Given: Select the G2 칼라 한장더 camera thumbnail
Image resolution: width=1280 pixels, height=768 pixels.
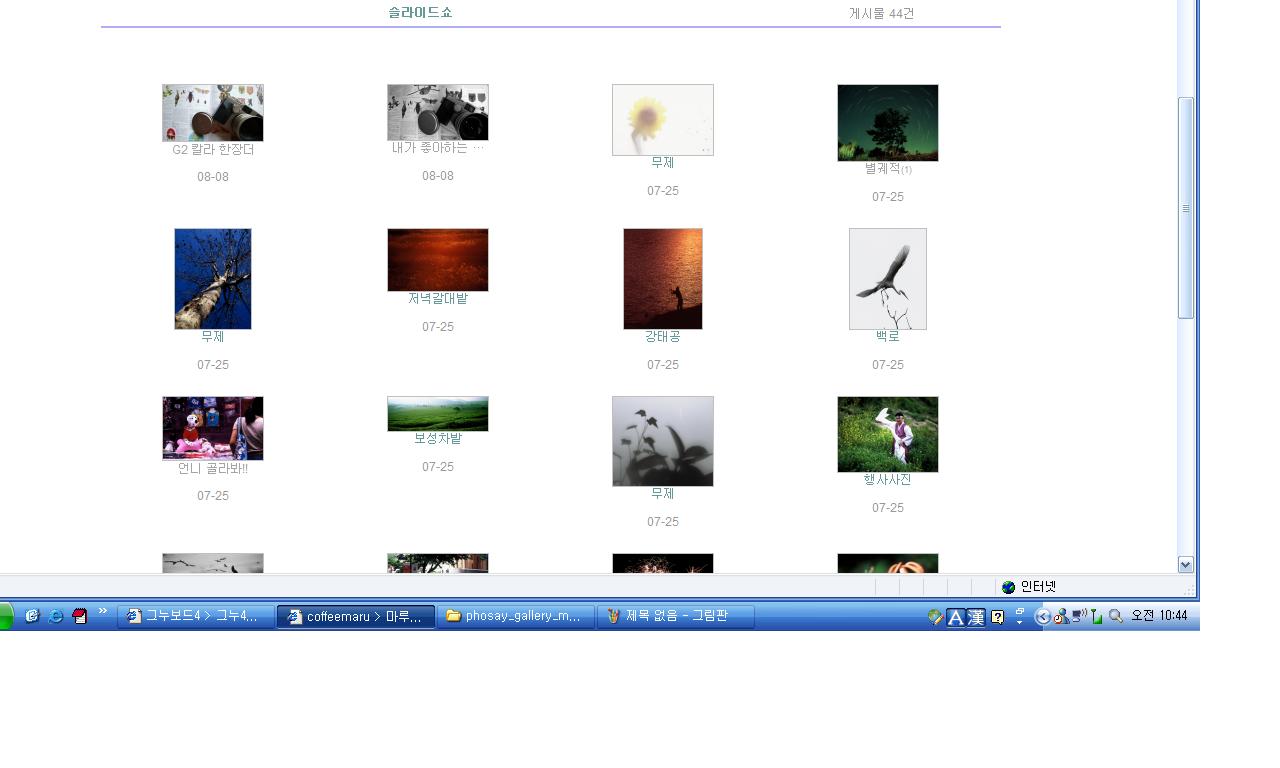Looking at the screenshot, I should click(x=213, y=113).
